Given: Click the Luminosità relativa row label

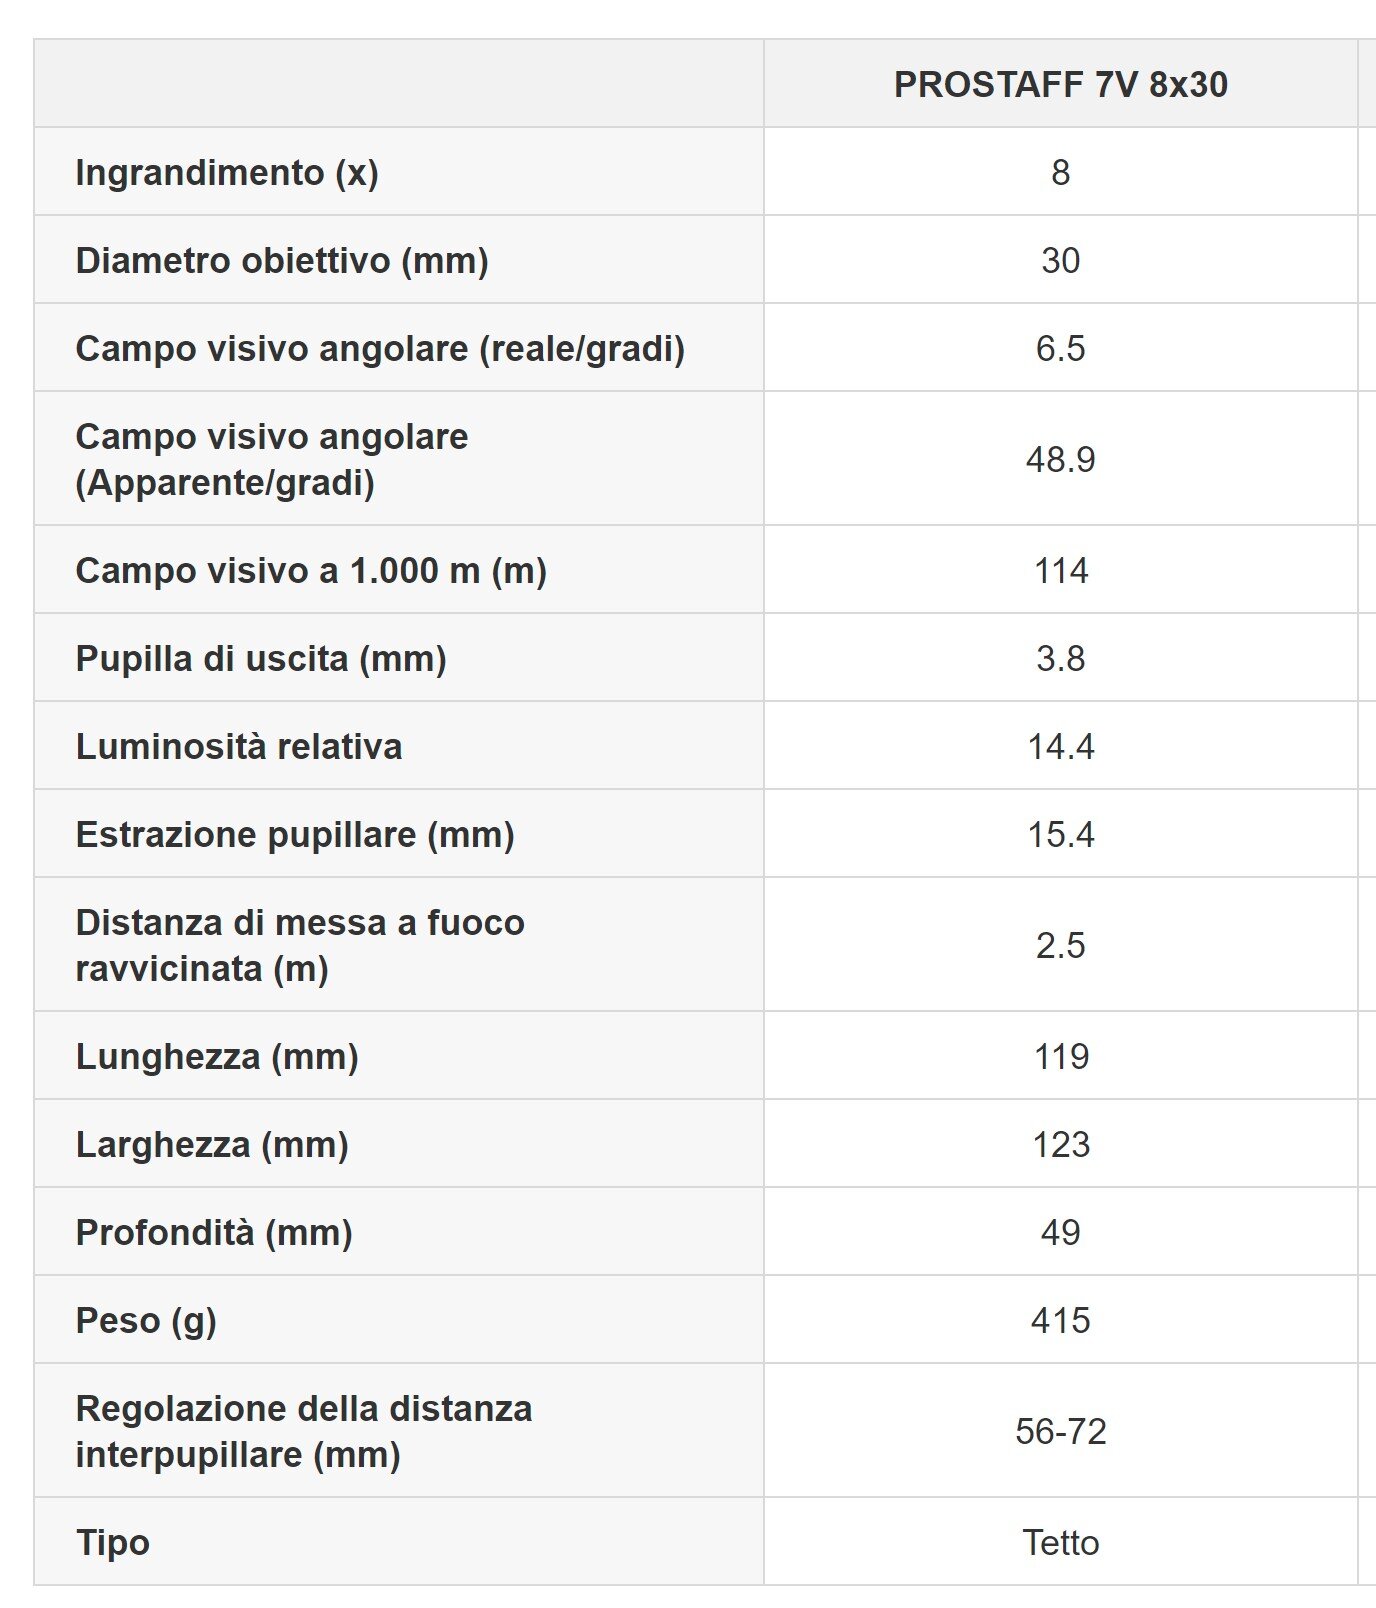Looking at the screenshot, I should coord(239,747).
